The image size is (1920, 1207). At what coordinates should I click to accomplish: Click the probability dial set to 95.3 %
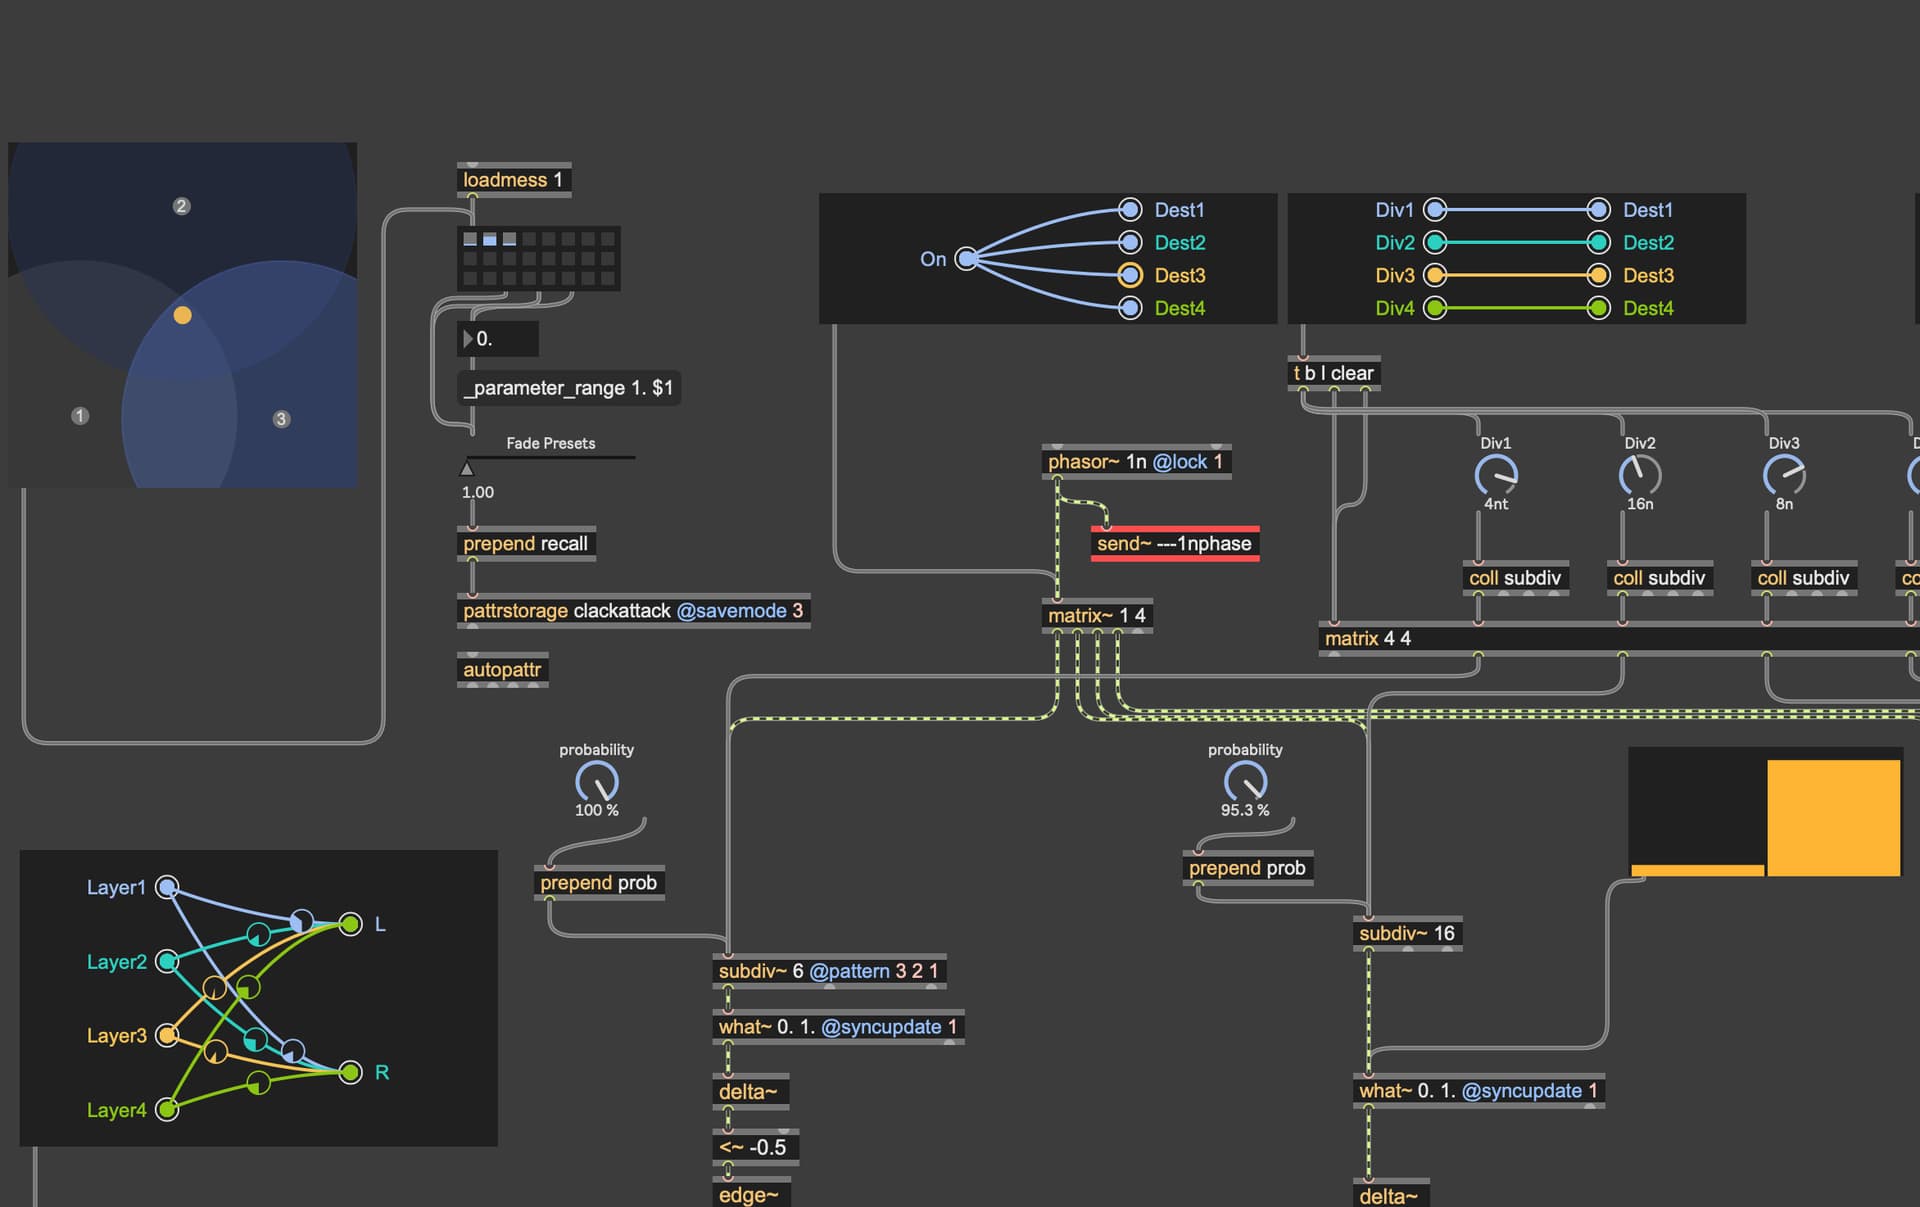(1245, 781)
